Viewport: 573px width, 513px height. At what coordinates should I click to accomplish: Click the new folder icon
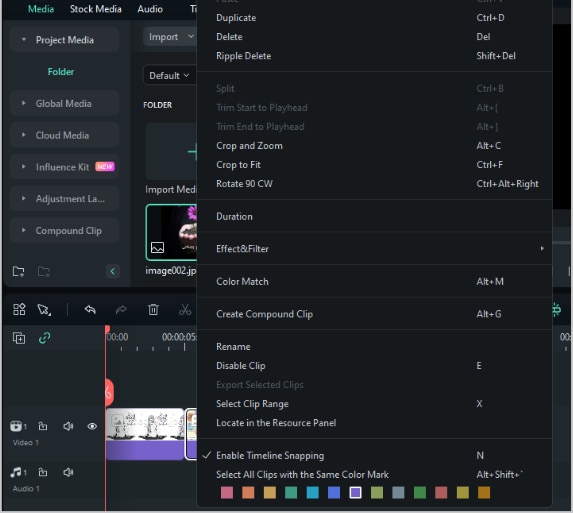point(18,271)
